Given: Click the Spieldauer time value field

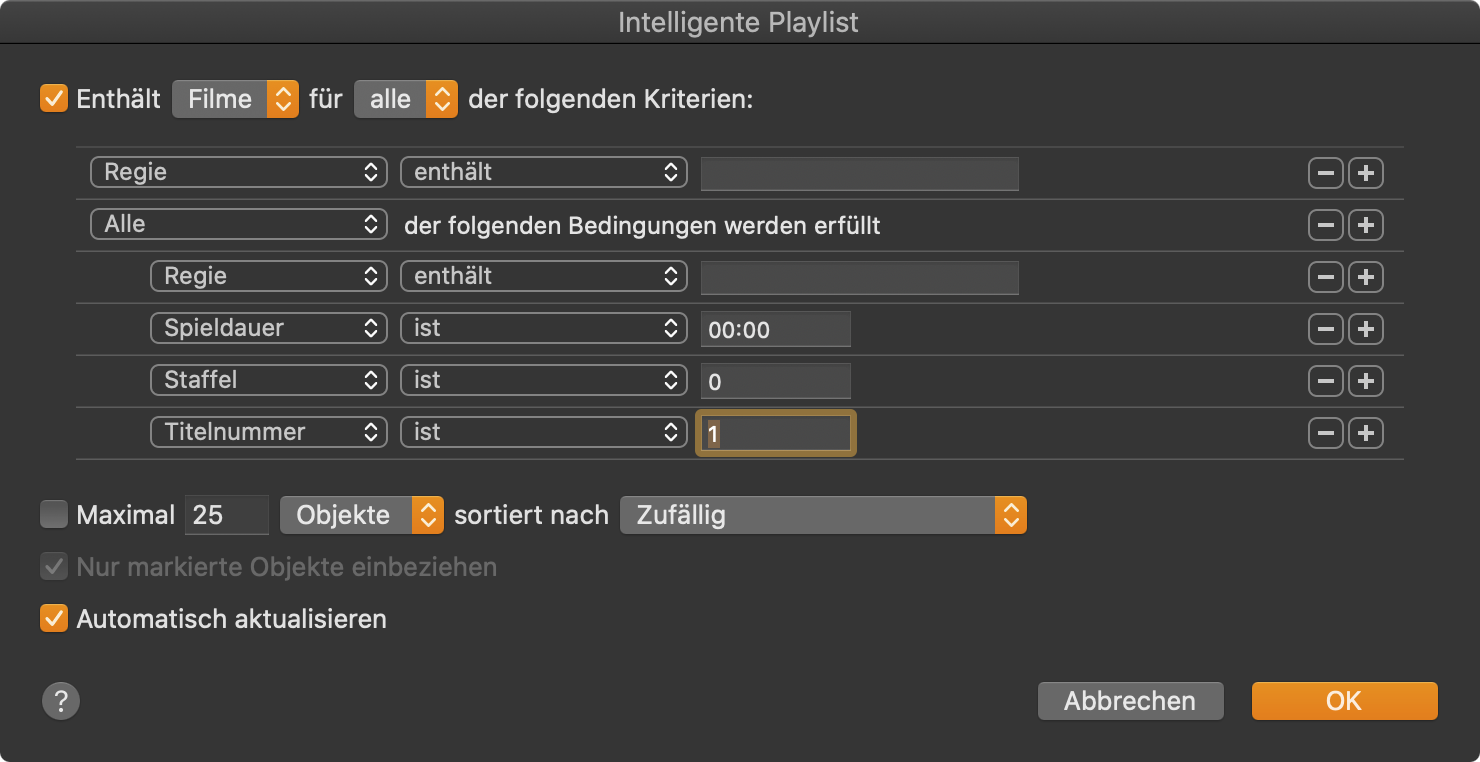Looking at the screenshot, I should pyautogui.click(x=775, y=329).
